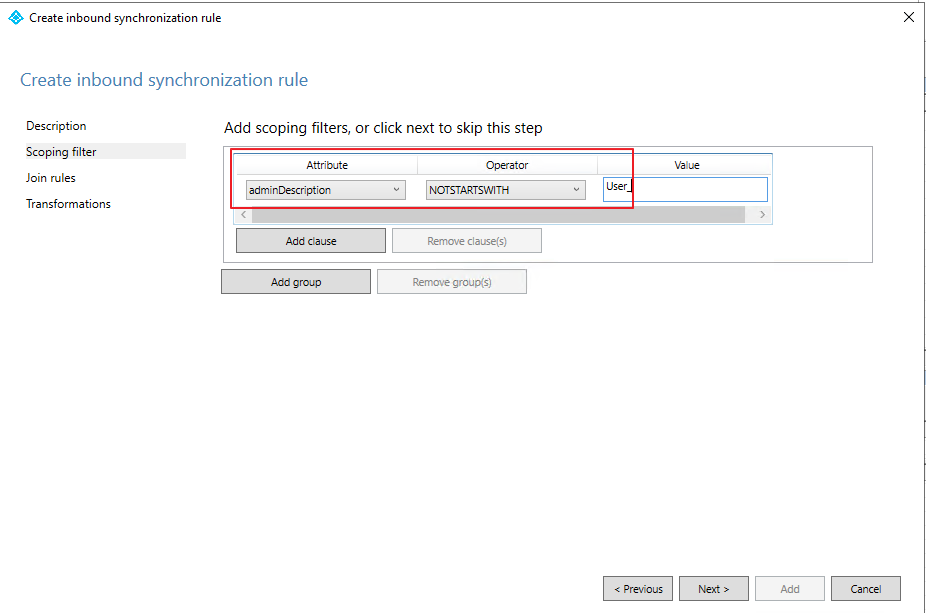The width and height of the screenshot is (926, 613).
Task: Click the Add group button
Action: pos(296,282)
